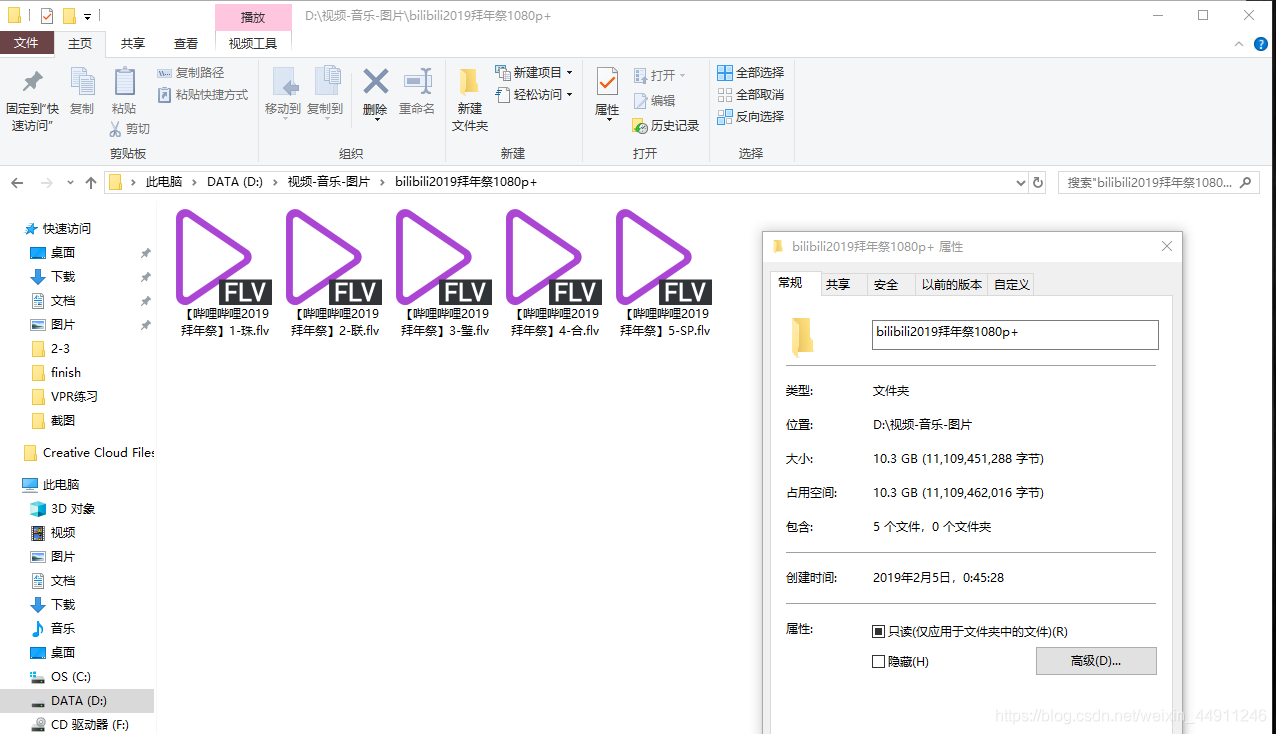Image resolution: width=1276 pixels, height=734 pixels.
Task: Click 此电脑 in the breadcrumb path
Action: coord(164,182)
